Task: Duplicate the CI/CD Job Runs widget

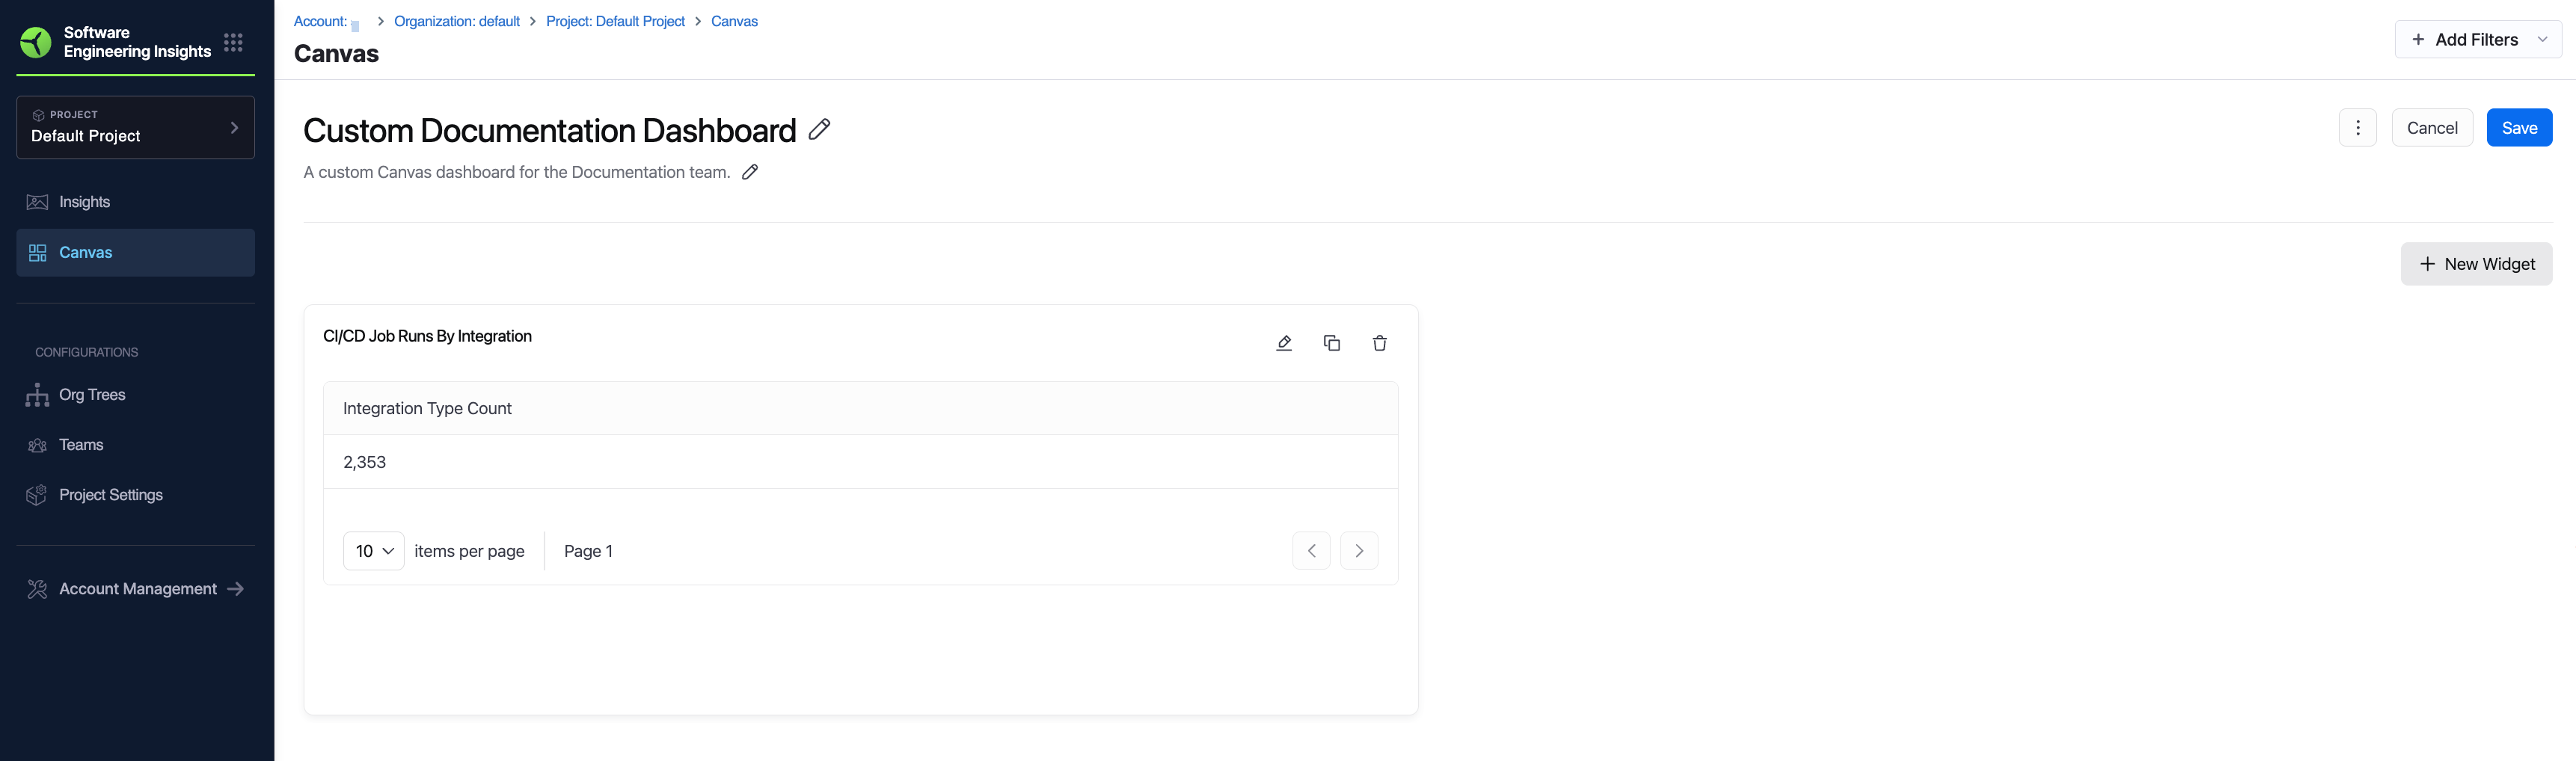Action: click(x=1331, y=343)
